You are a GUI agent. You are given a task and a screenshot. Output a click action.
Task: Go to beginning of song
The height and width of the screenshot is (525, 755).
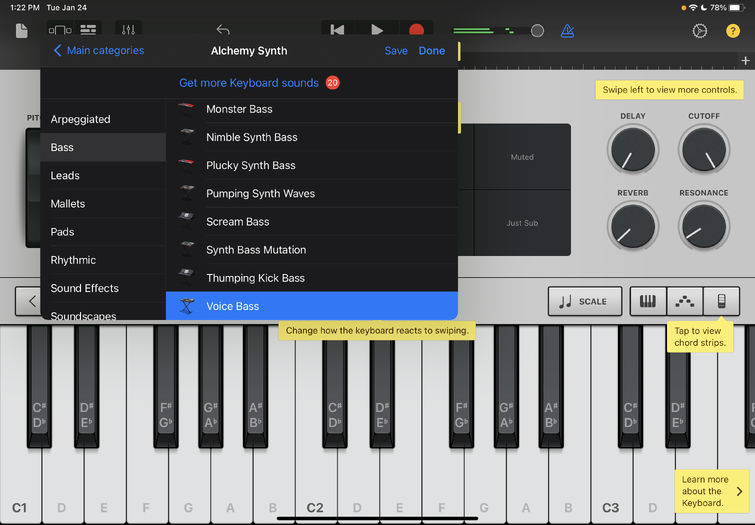[337, 30]
